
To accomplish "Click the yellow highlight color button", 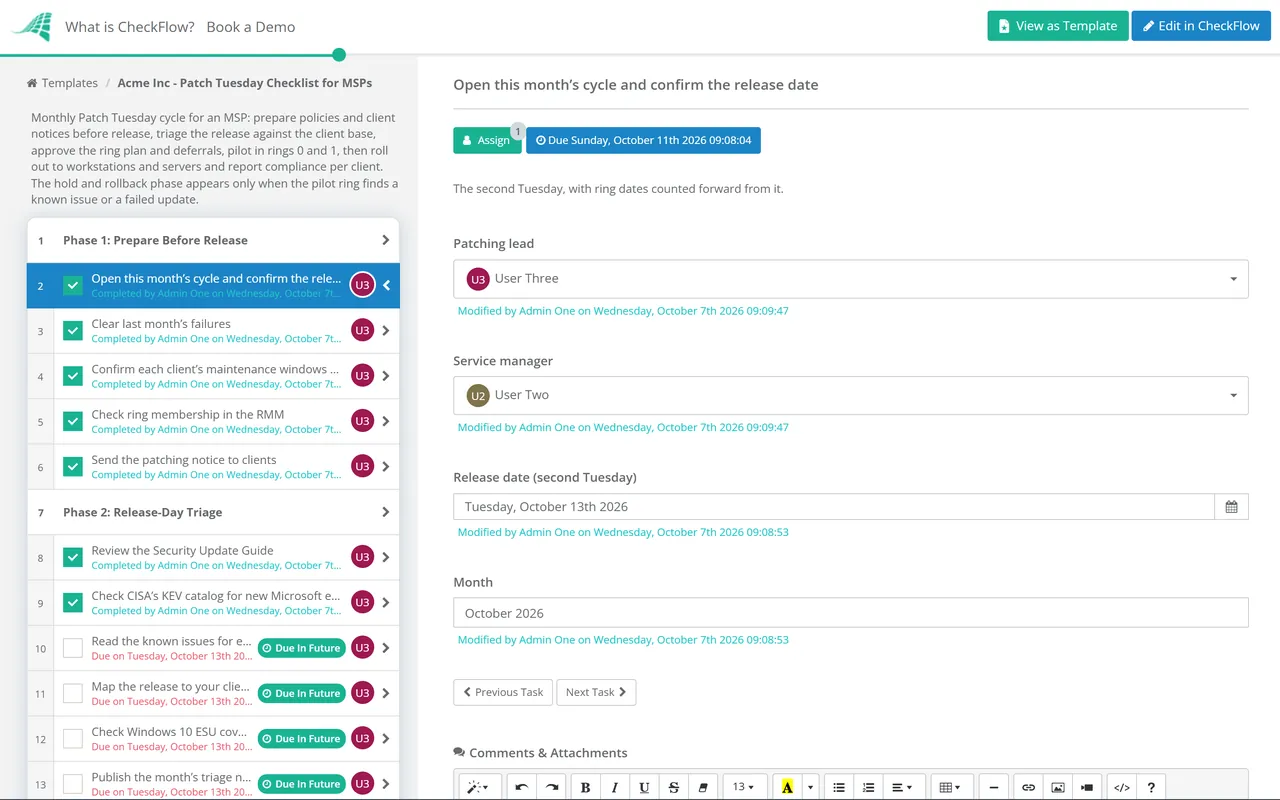I will (787, 787).
